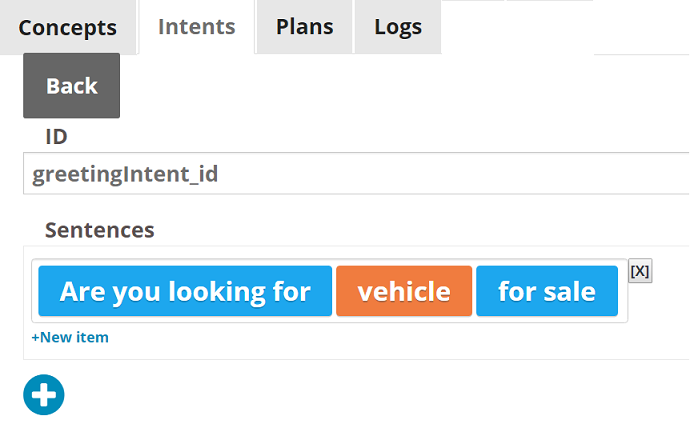Add a sentence via +New item
Image resolution: width=690 pixels, height=424 pixels.
point(70,337)
